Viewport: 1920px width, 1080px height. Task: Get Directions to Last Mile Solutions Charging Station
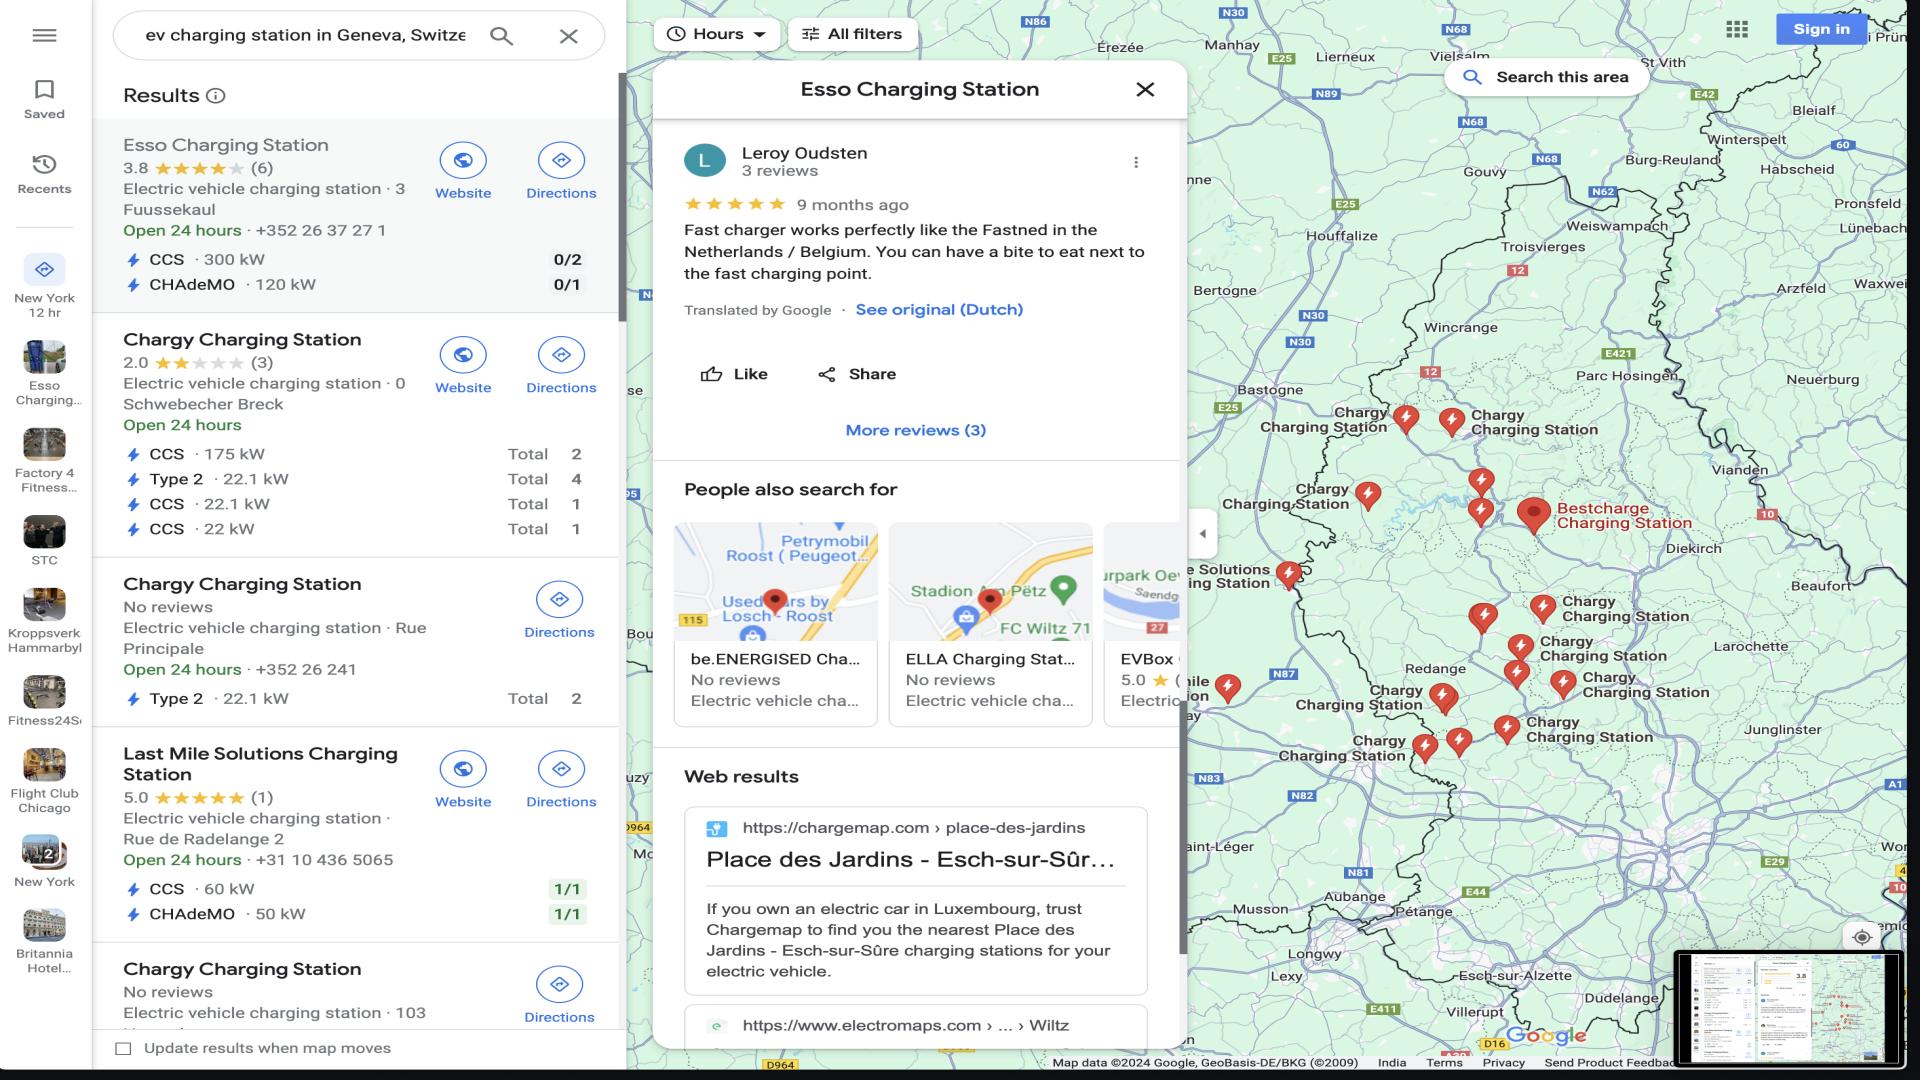561,780
